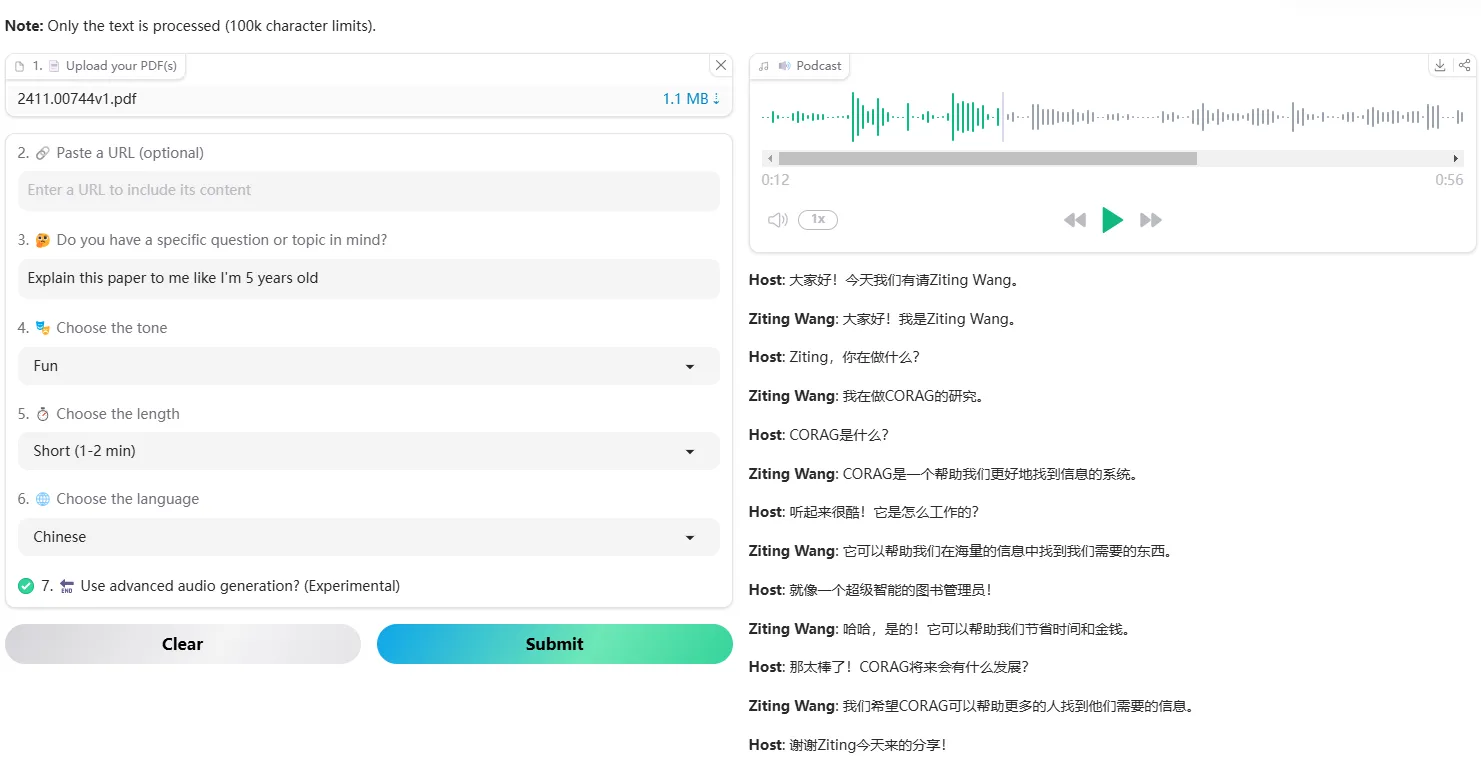
Task: Remove the uploaded PDF with the X icon
Action: 720,65
